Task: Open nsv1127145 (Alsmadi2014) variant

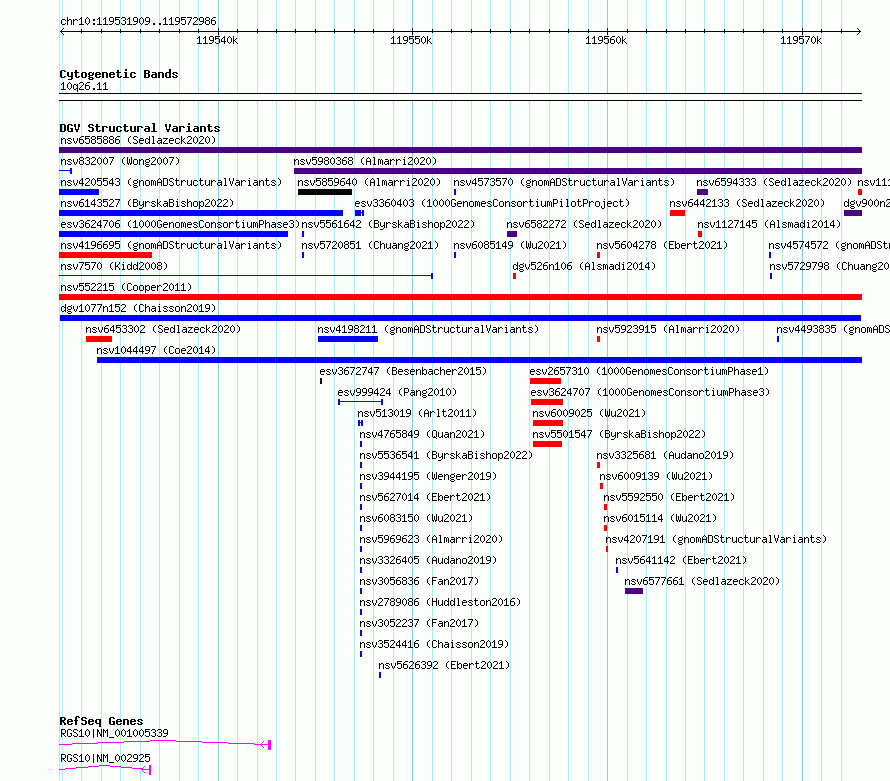Action: tap(769, 224)
